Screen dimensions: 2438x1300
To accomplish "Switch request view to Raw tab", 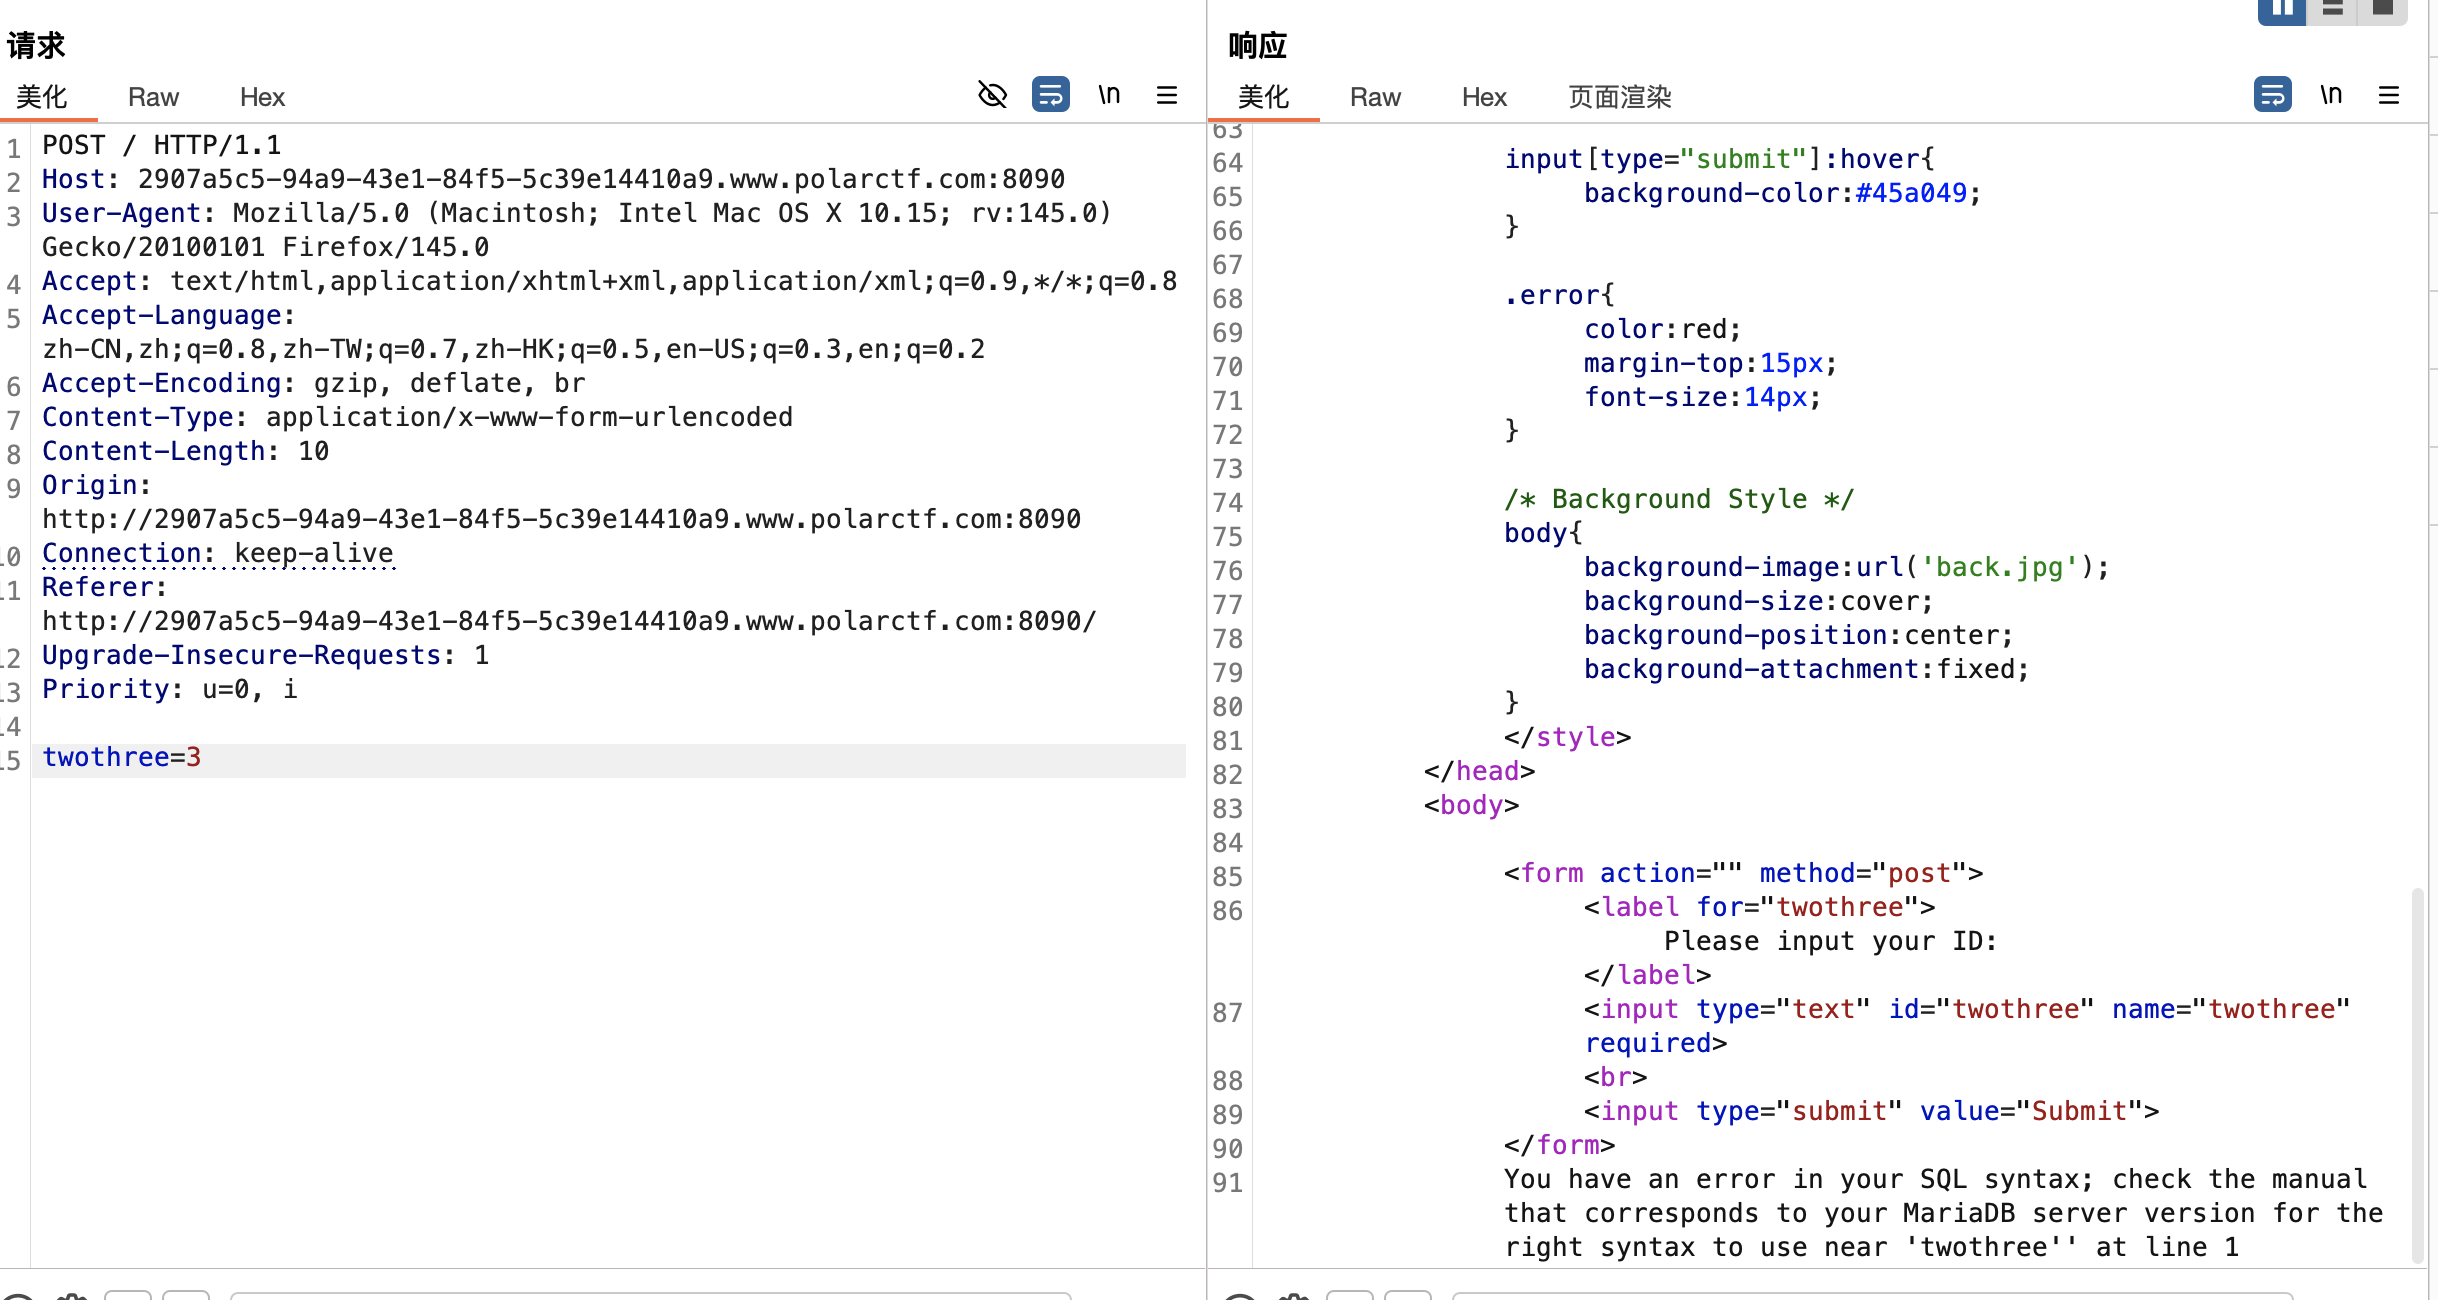I will [153, 97].
